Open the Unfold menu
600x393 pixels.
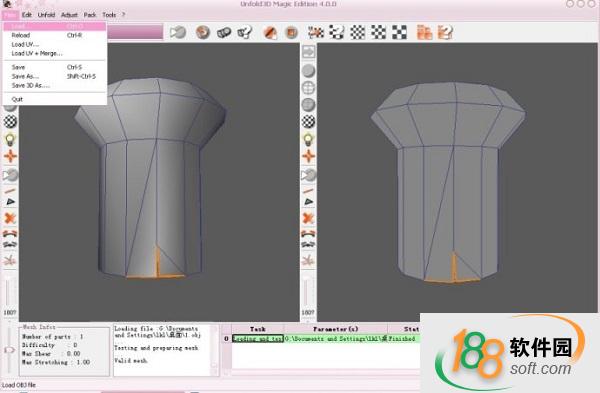[x=46, y=15]
